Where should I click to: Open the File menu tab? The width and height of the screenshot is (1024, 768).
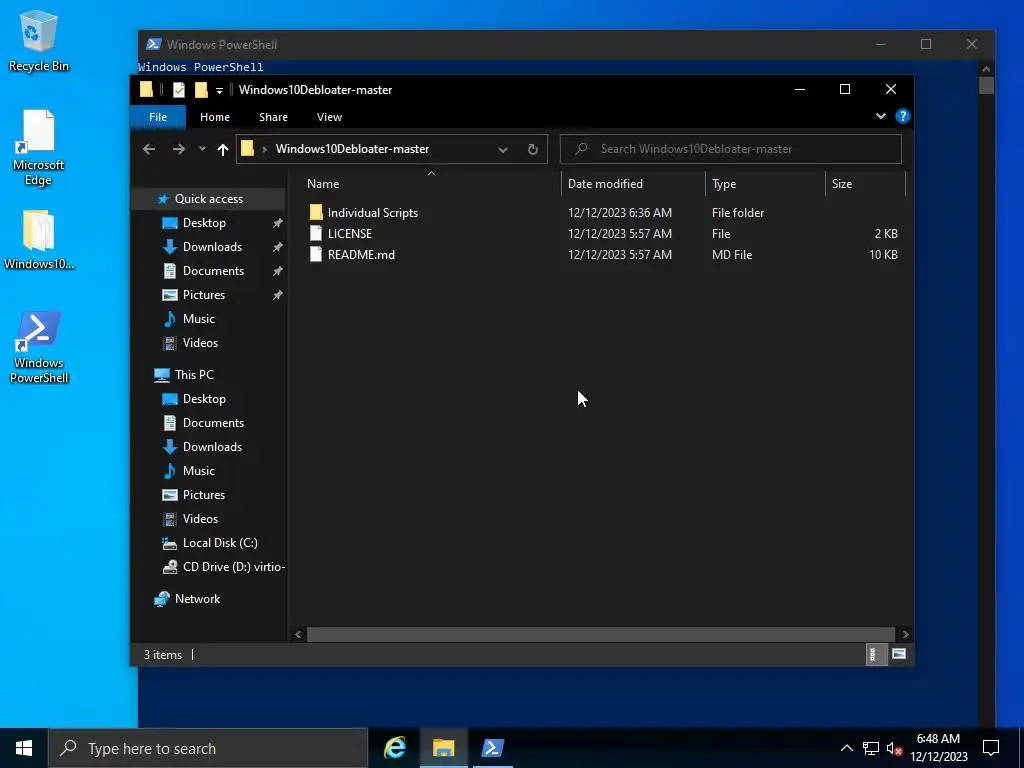click(158, 117)
